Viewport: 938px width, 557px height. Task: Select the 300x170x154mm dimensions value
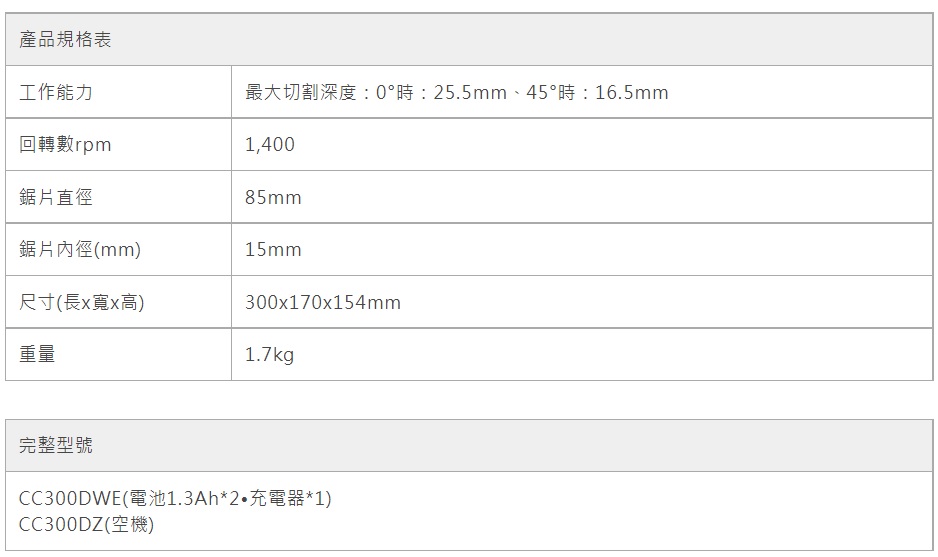pyautogui.click(x=323, y=302)
